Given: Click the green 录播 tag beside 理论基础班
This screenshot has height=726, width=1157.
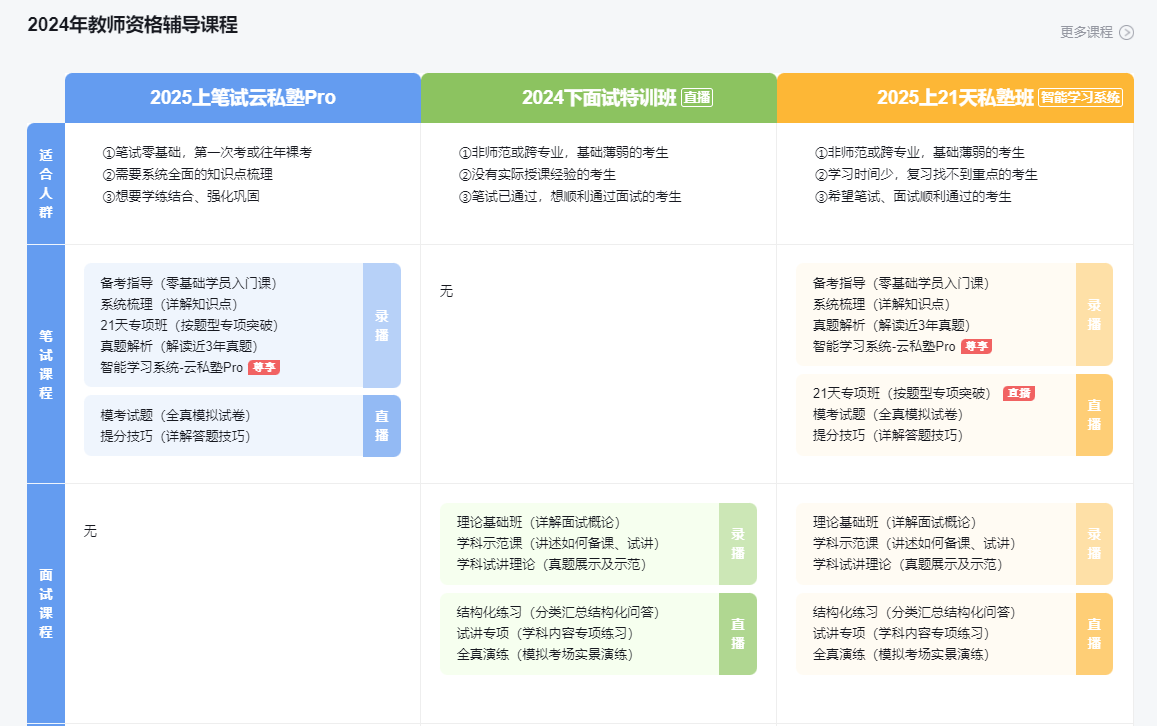Looking at the screenshot, I should tap(738, 544).
